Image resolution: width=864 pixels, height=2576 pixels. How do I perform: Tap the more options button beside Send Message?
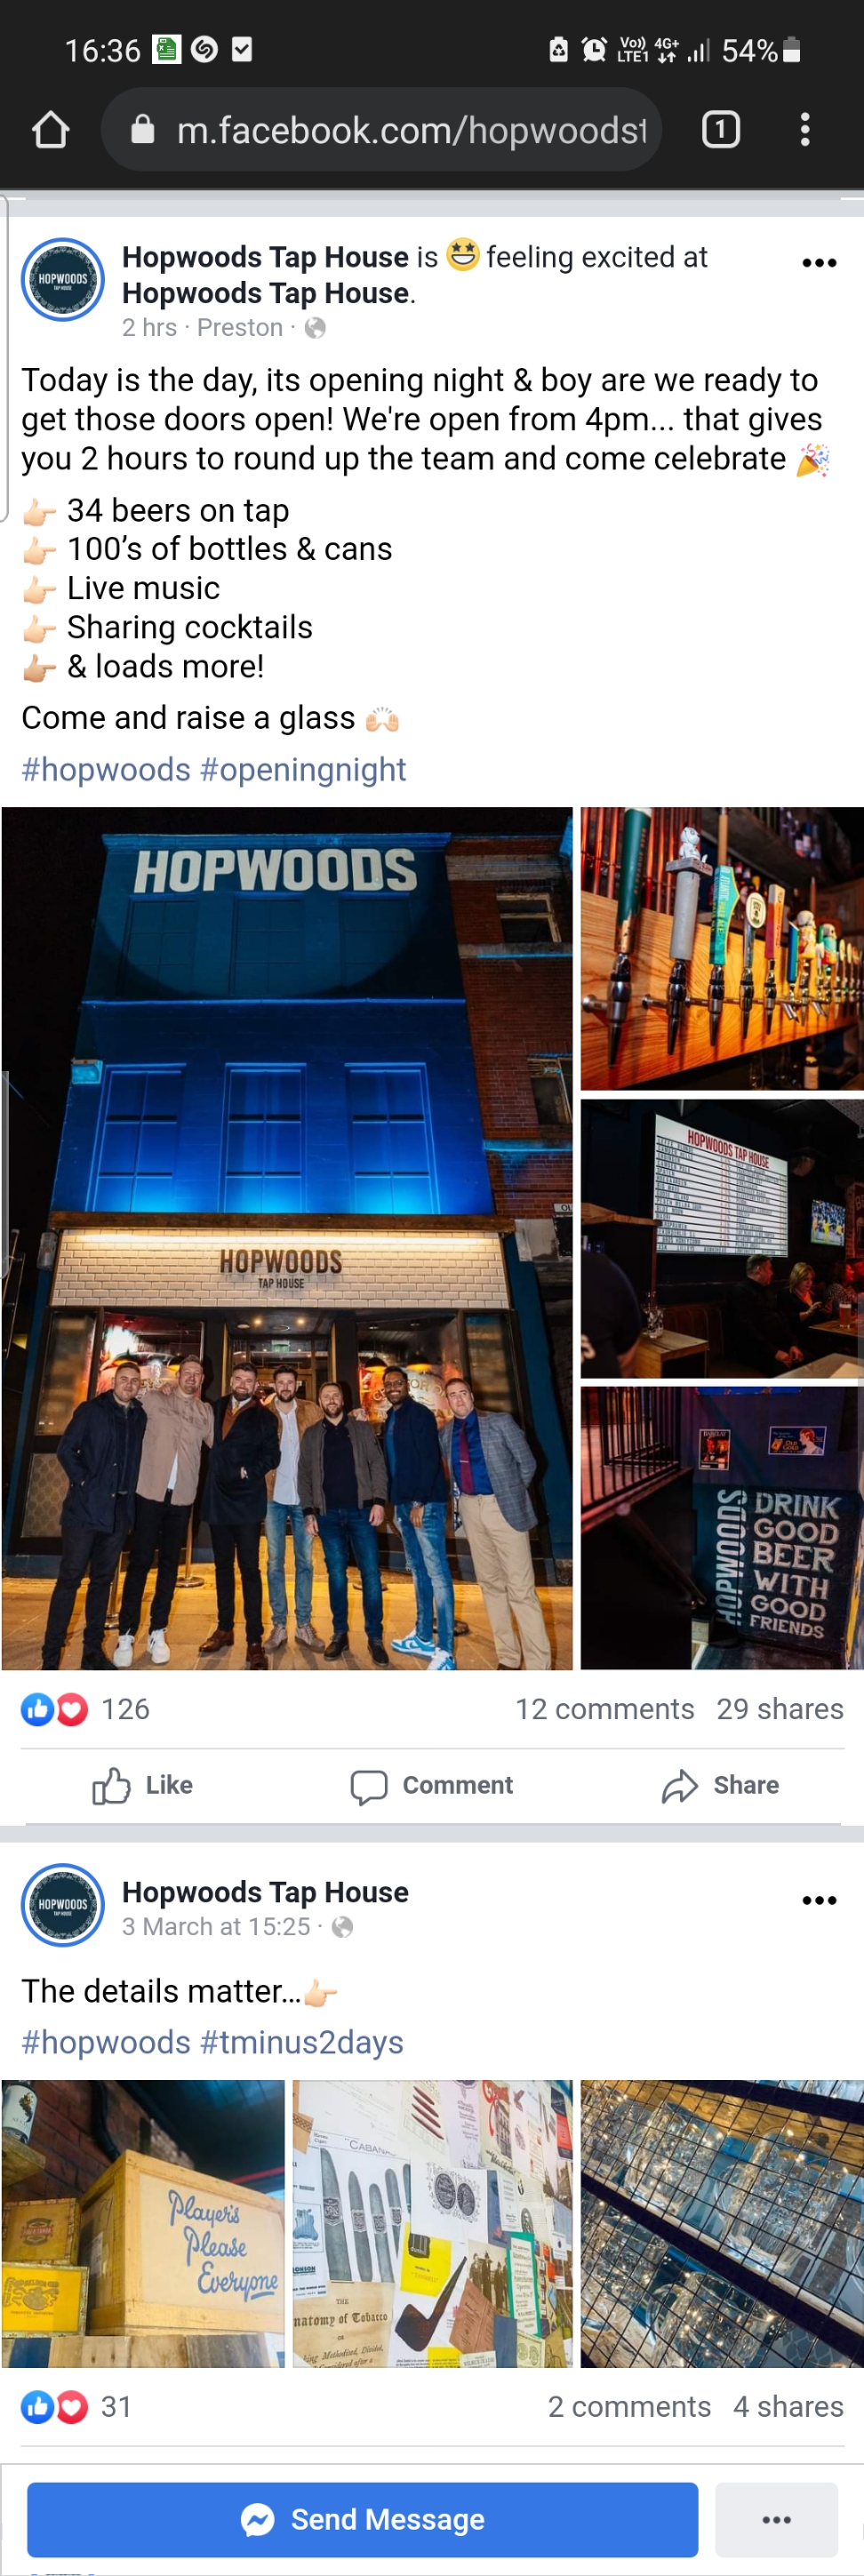pyautogui.click(x=777, y=2520)
